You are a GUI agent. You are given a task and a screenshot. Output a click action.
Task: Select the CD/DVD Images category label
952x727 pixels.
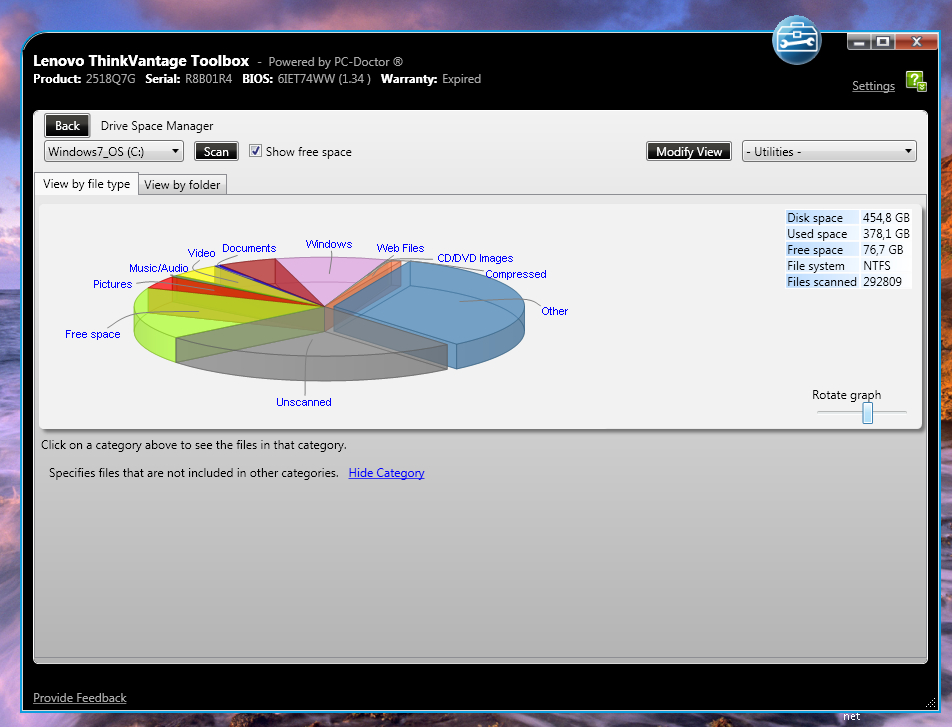point(475,258)
